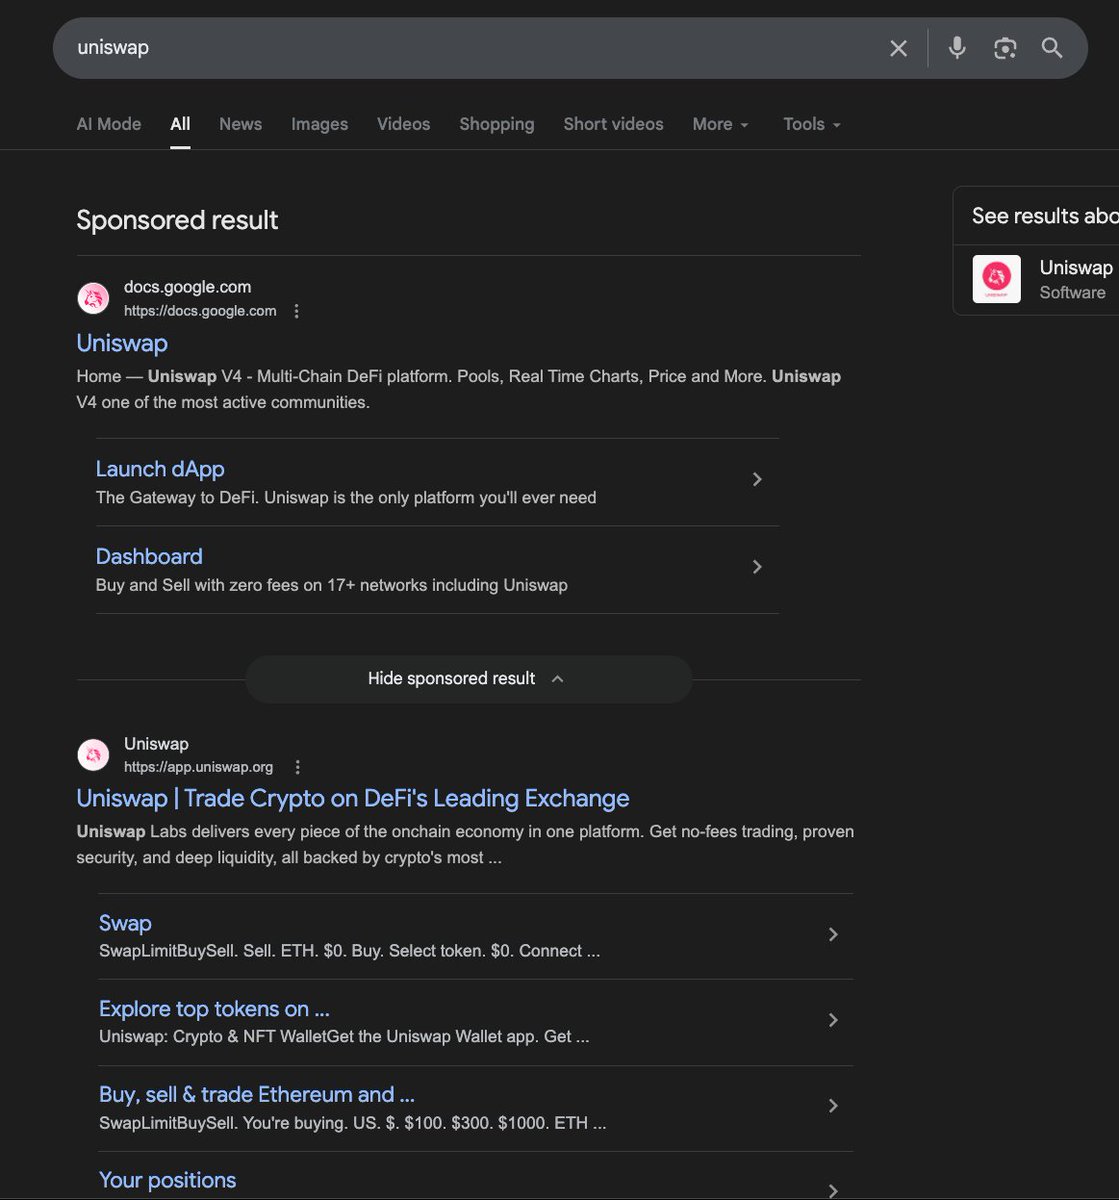Click the Sponsored result heading
This screenshot has height=1200, width=1119.
(177, 220)
